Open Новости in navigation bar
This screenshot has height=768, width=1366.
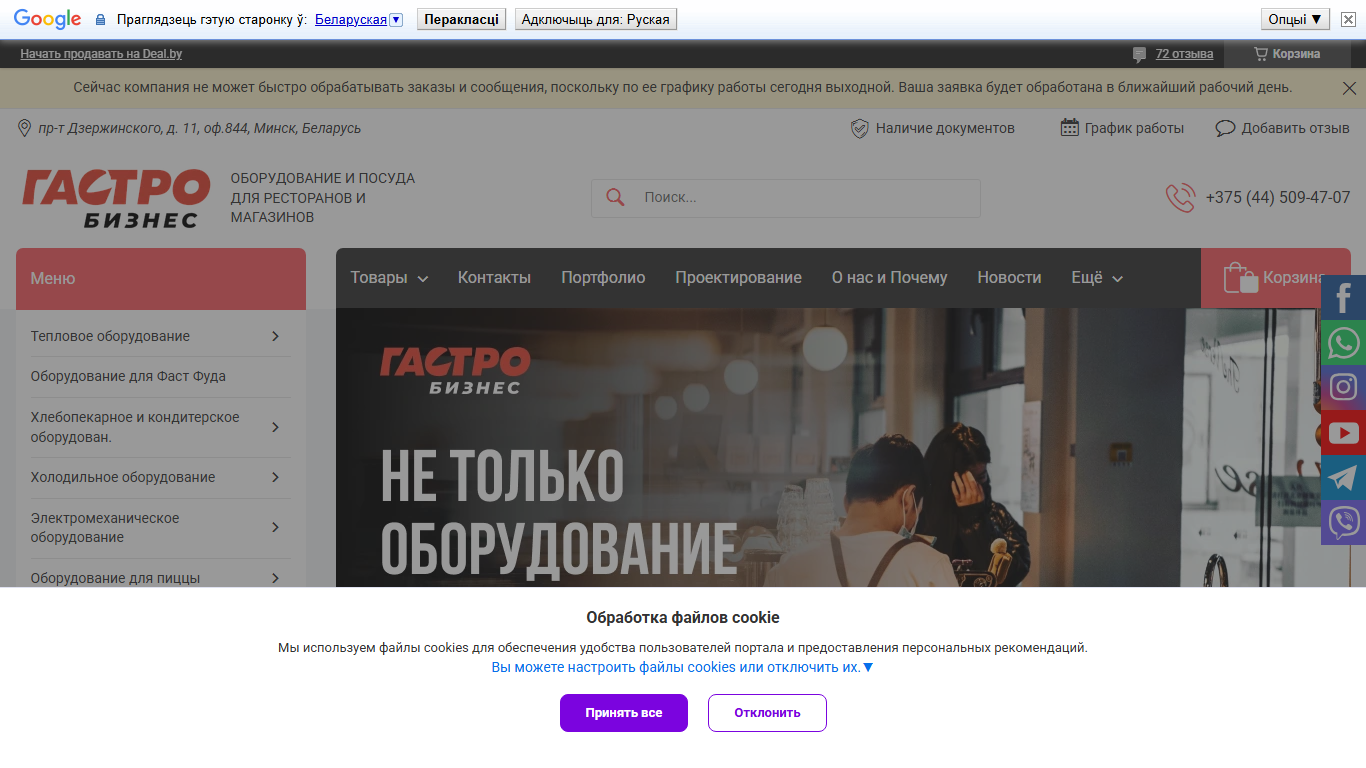coord(1009,278)
